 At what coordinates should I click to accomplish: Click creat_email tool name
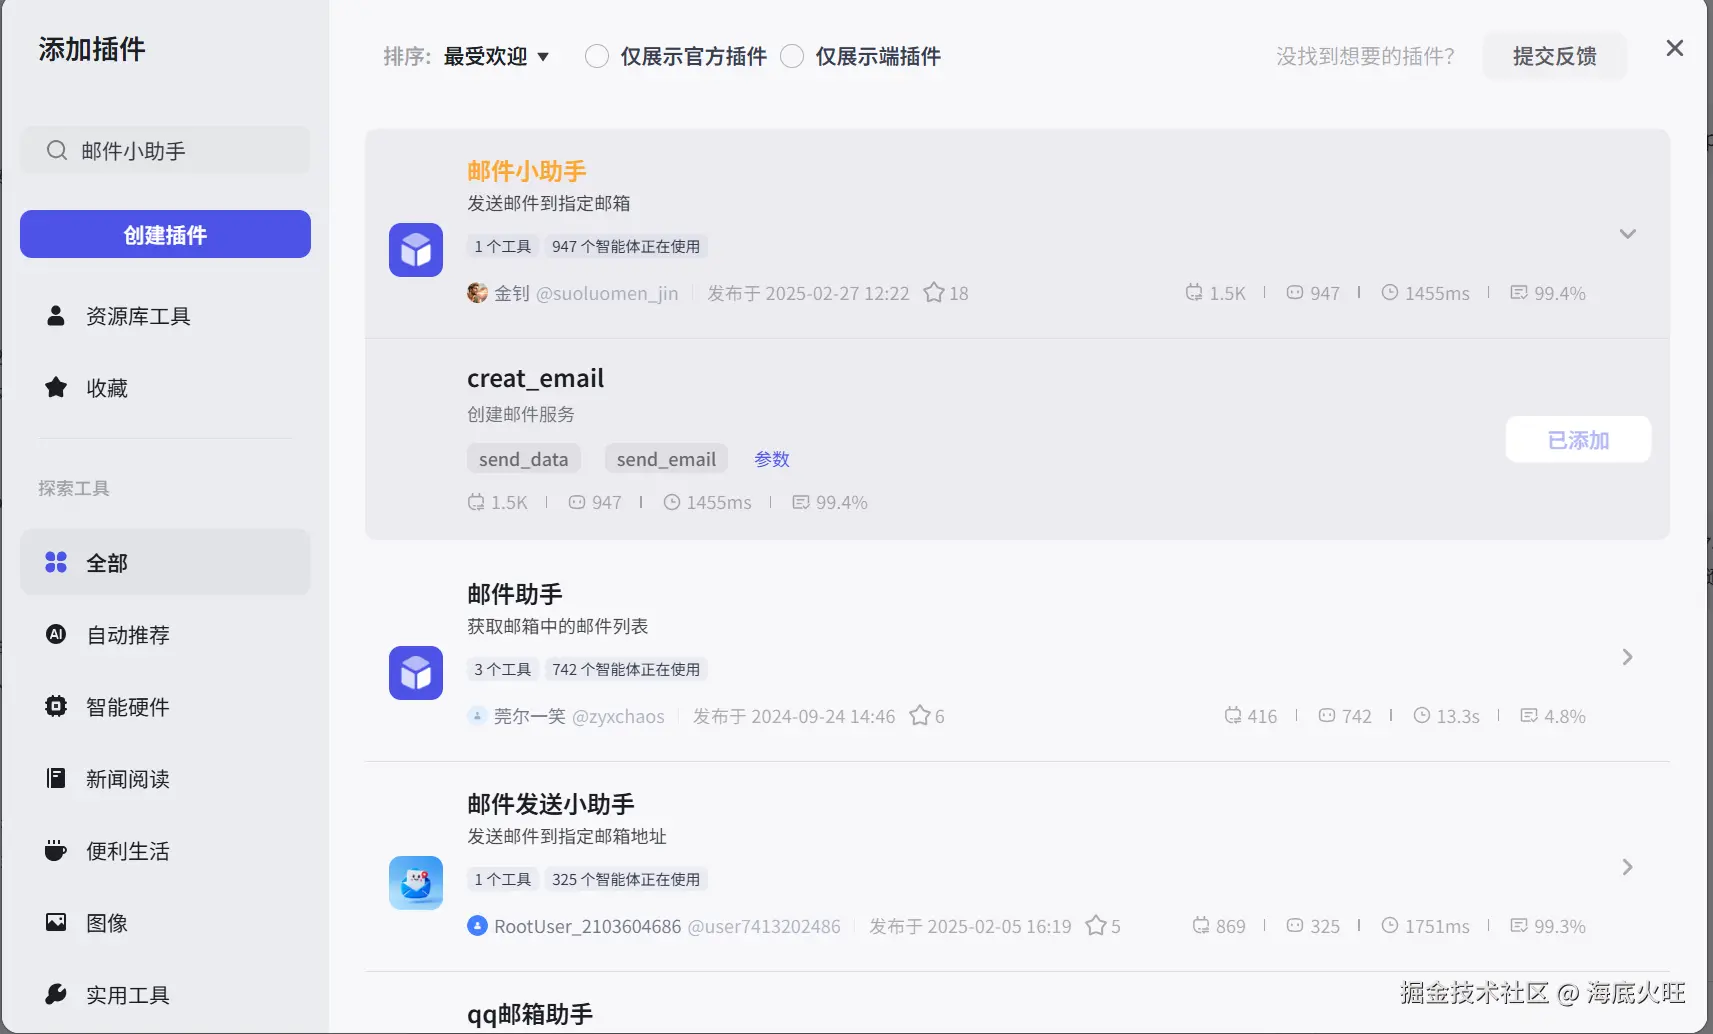point(535,378)
